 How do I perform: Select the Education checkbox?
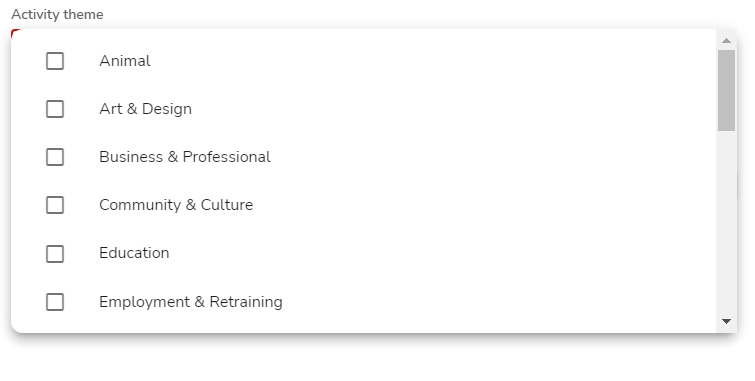pyautogui.click(x=55, y=254)
